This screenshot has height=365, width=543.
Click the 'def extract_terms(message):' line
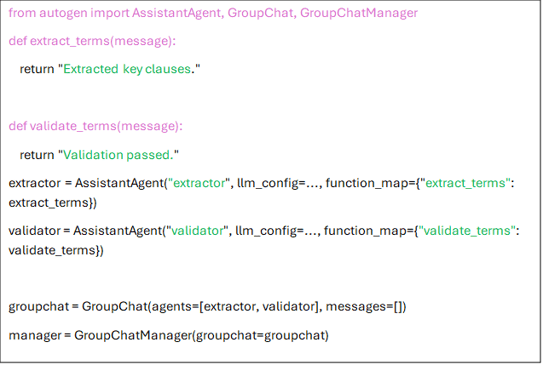pyautogui.click(x=92, y=41)
